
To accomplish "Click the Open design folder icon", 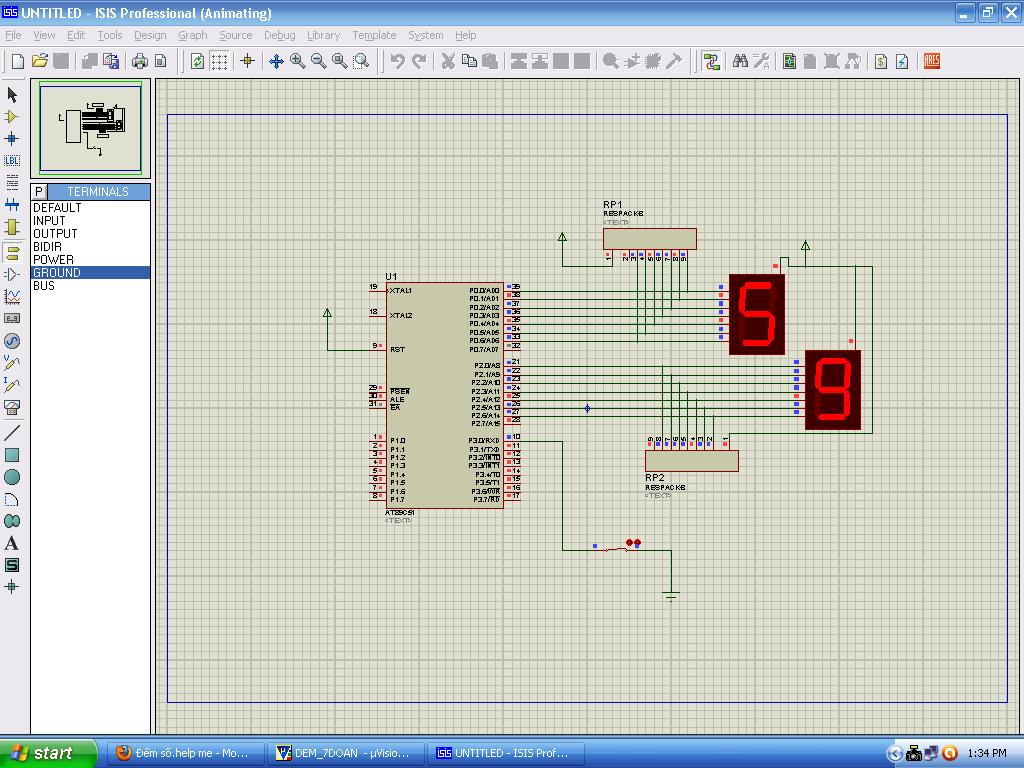I will [39, 61].
